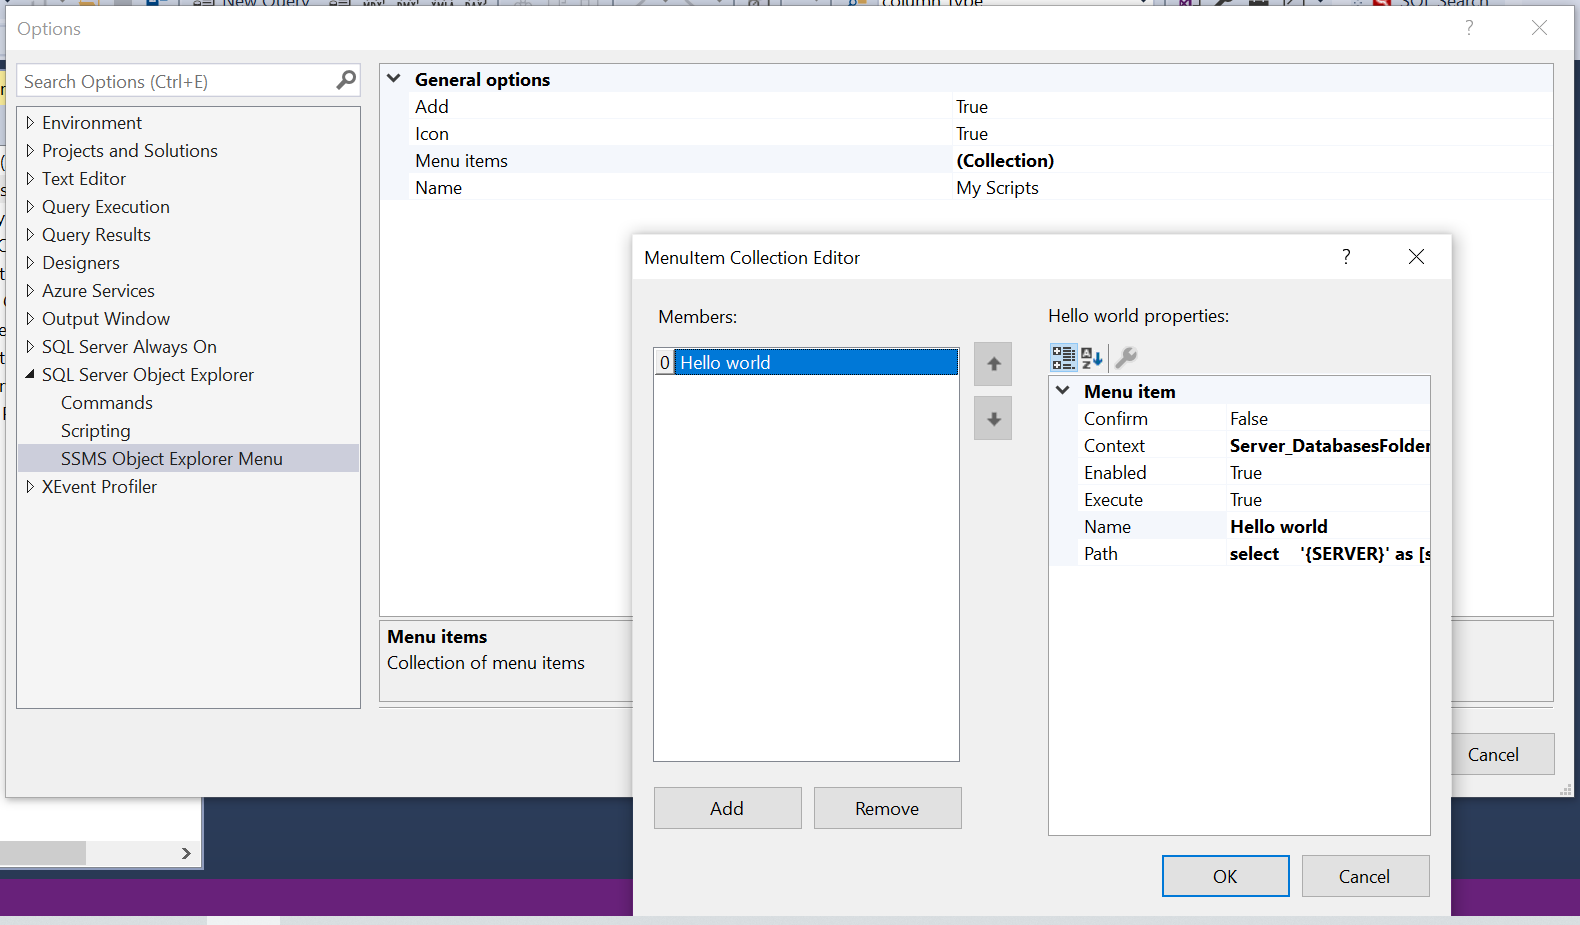Expand Query Results node

tap(30, 234)
